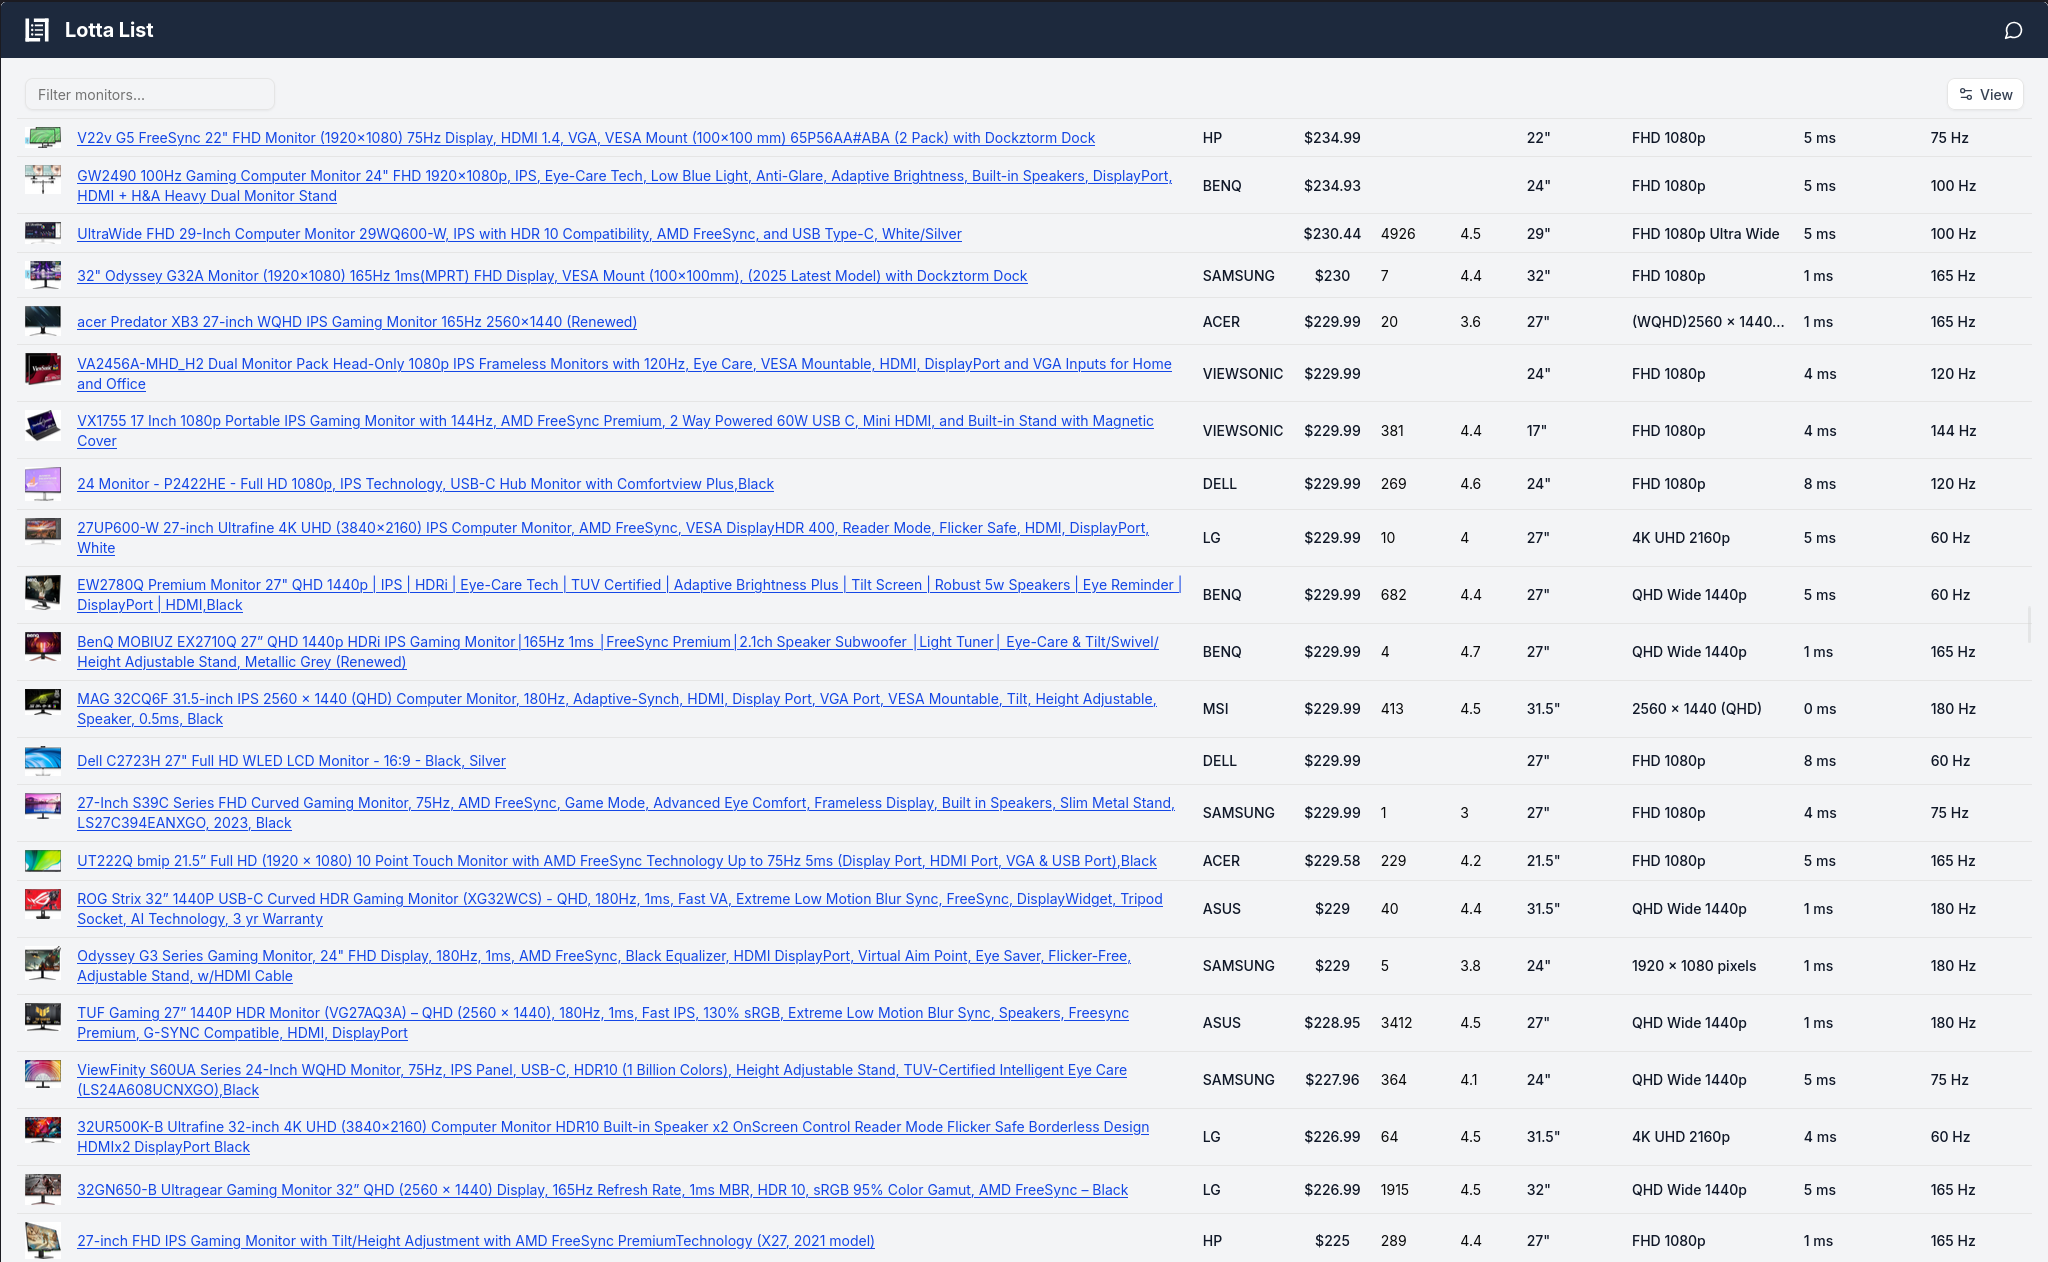This screenshot has height=1262, width=2048.
Task: Open the 24 Monitor P2422HE link
Action: [x=425, y=484]
